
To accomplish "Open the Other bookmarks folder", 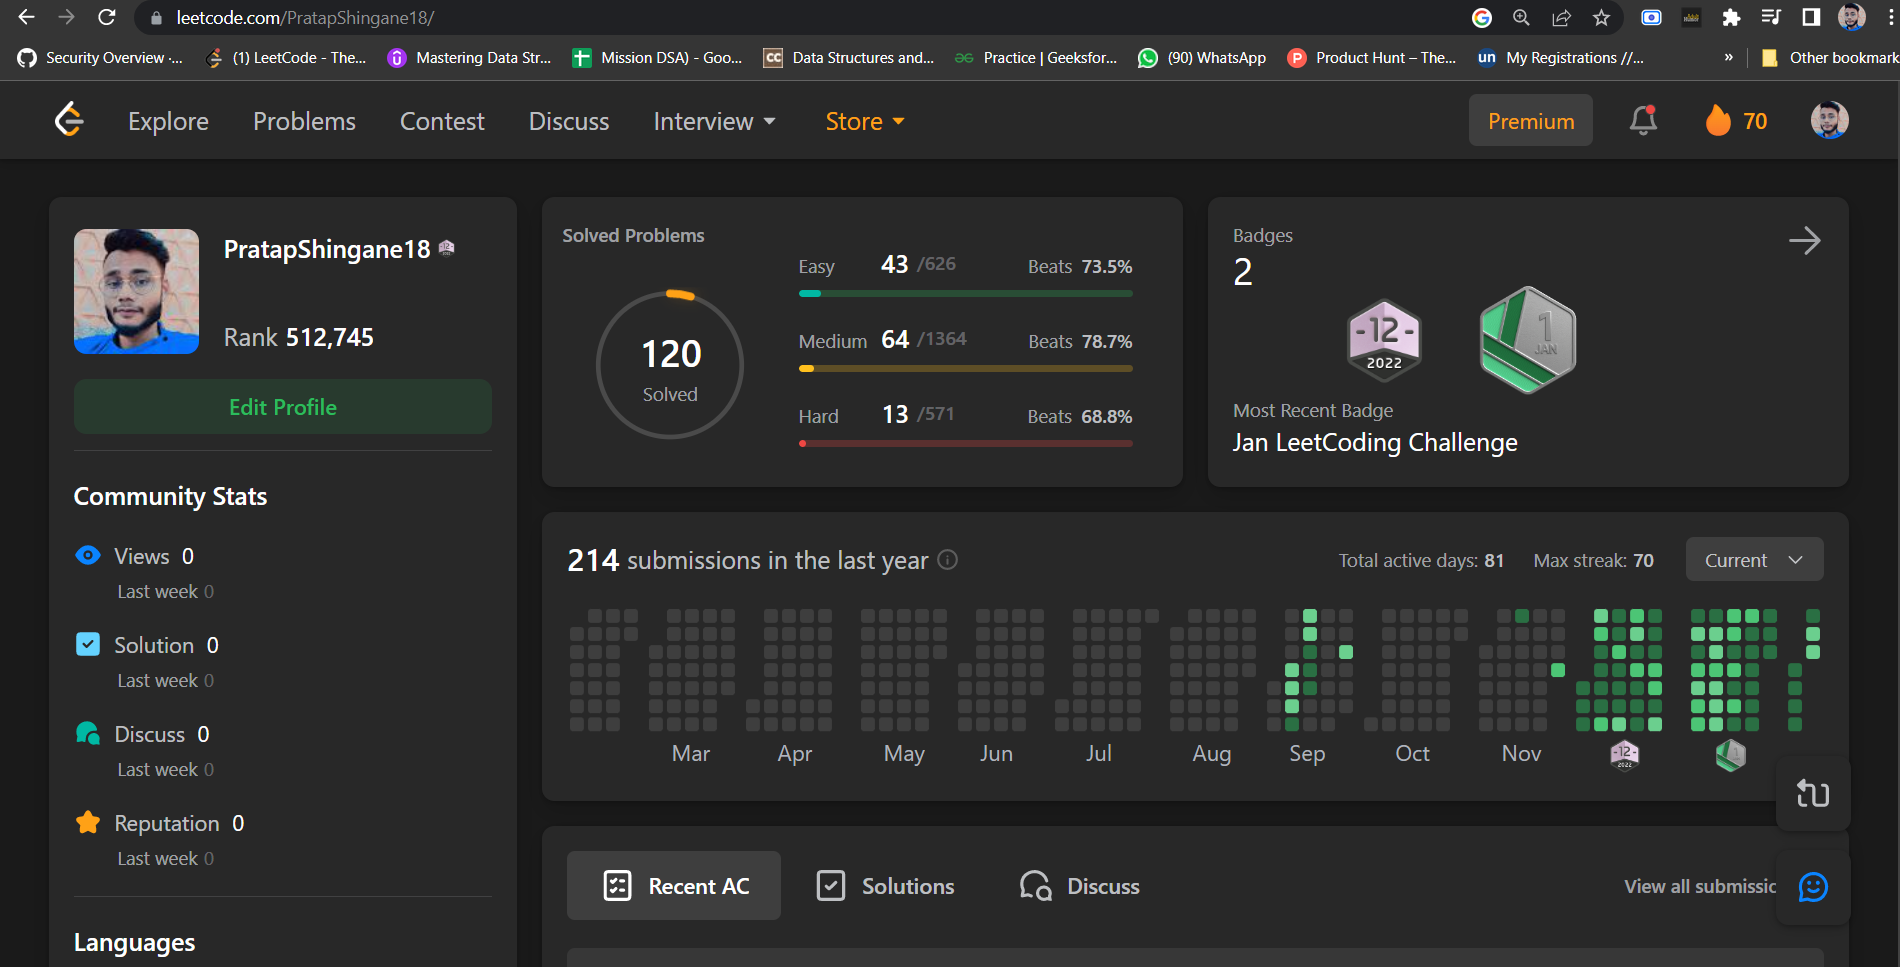I will (1828, 57).
